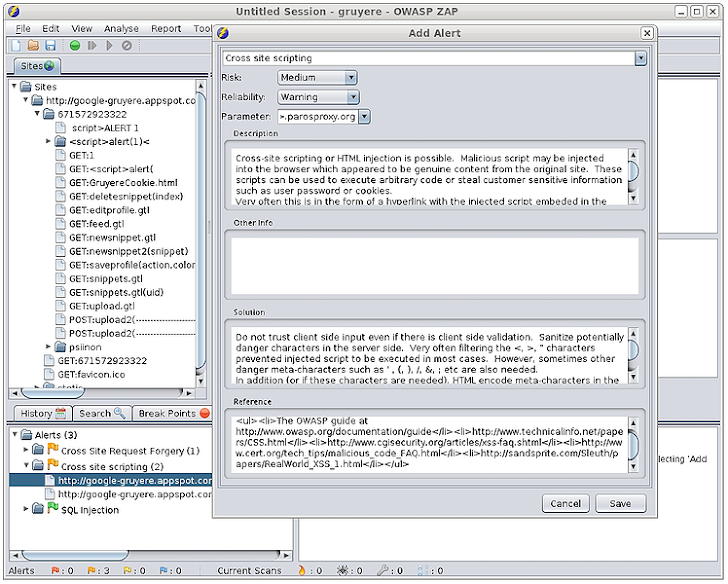Viewport: 728px width, 584px height.
Task: Click inside the Other Info text area
Action: 435,266
